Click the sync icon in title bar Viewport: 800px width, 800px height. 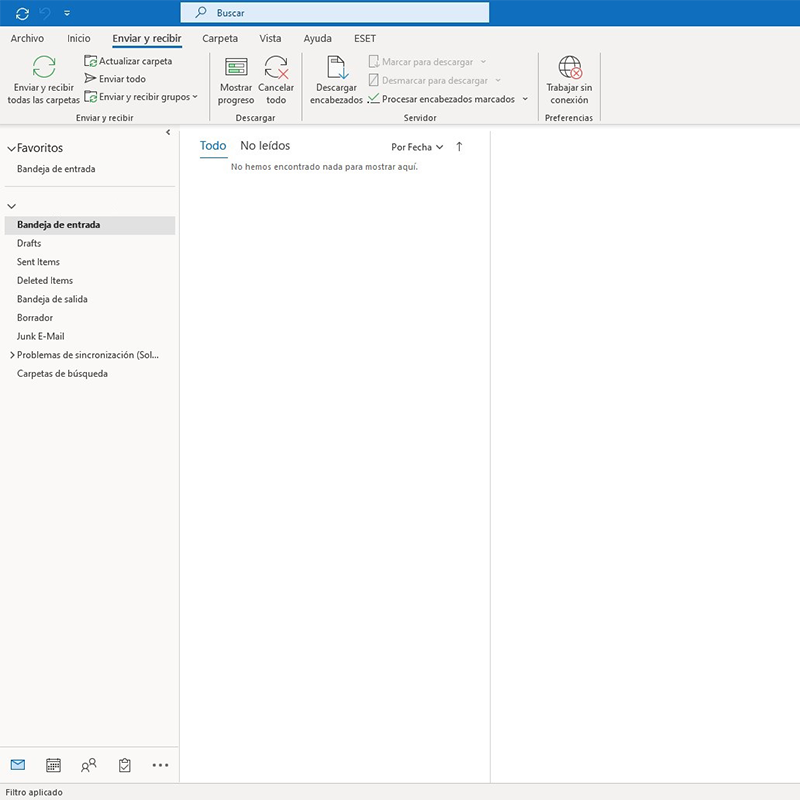pyautogui.click(x=22, y=13)
